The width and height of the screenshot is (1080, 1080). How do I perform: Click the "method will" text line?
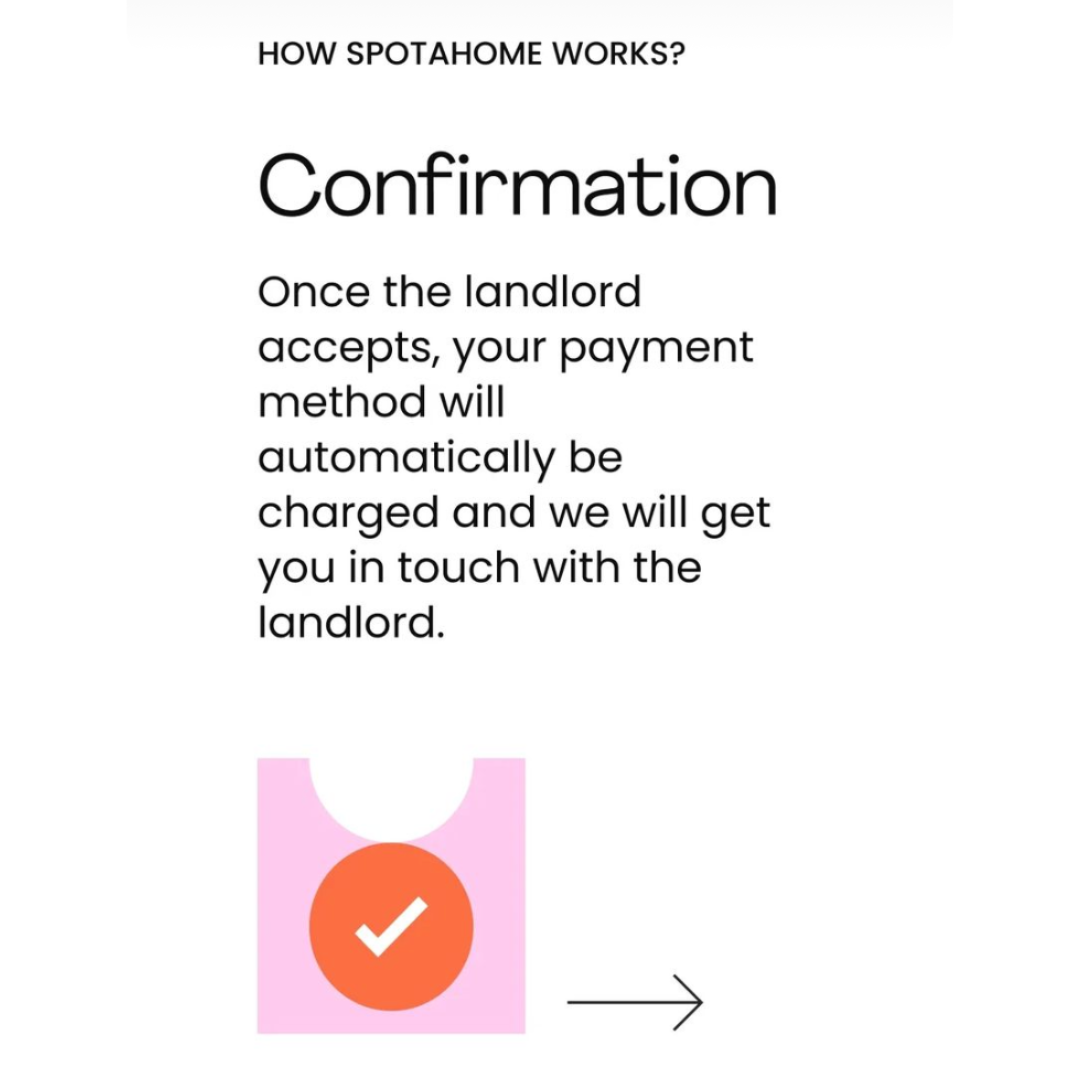point(382,402)
